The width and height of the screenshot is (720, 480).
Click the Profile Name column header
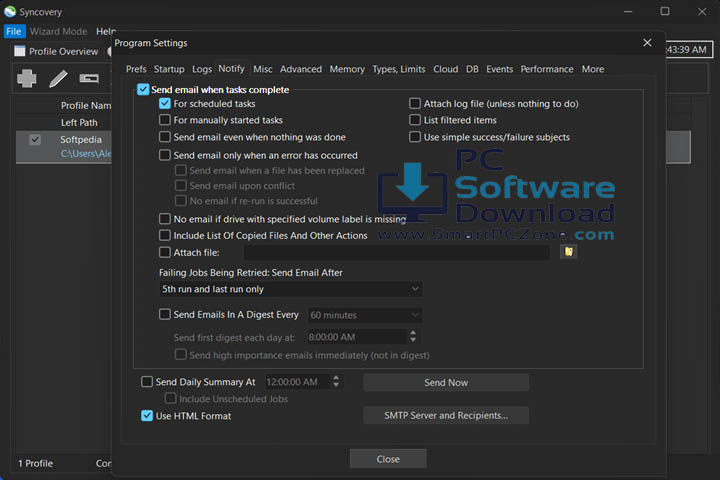tap(86, 105)
